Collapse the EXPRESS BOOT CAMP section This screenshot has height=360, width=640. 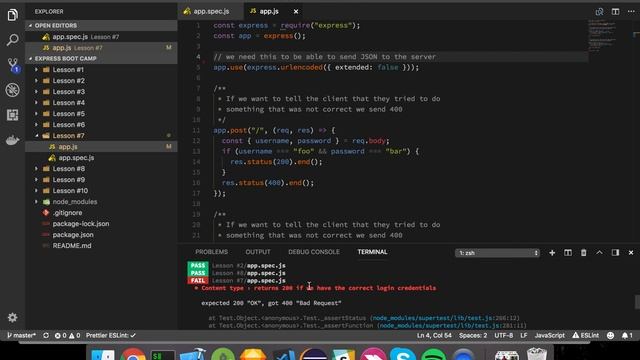[101, 58]
